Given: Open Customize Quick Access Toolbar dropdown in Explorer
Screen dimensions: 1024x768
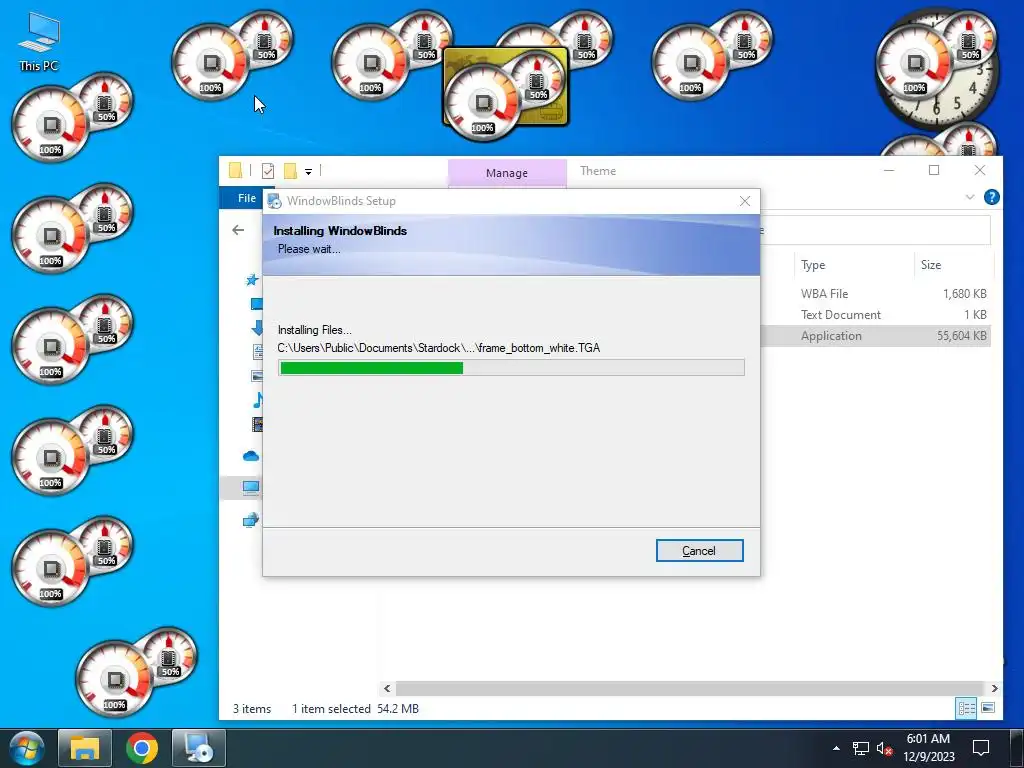Looking at the screenshot, I should 308,172.
